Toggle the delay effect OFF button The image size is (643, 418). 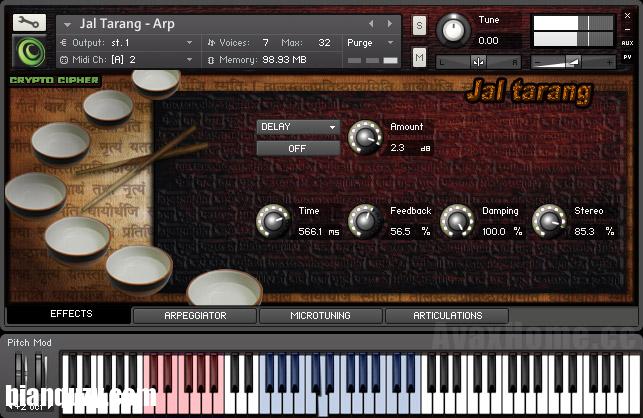pos(298,148)
